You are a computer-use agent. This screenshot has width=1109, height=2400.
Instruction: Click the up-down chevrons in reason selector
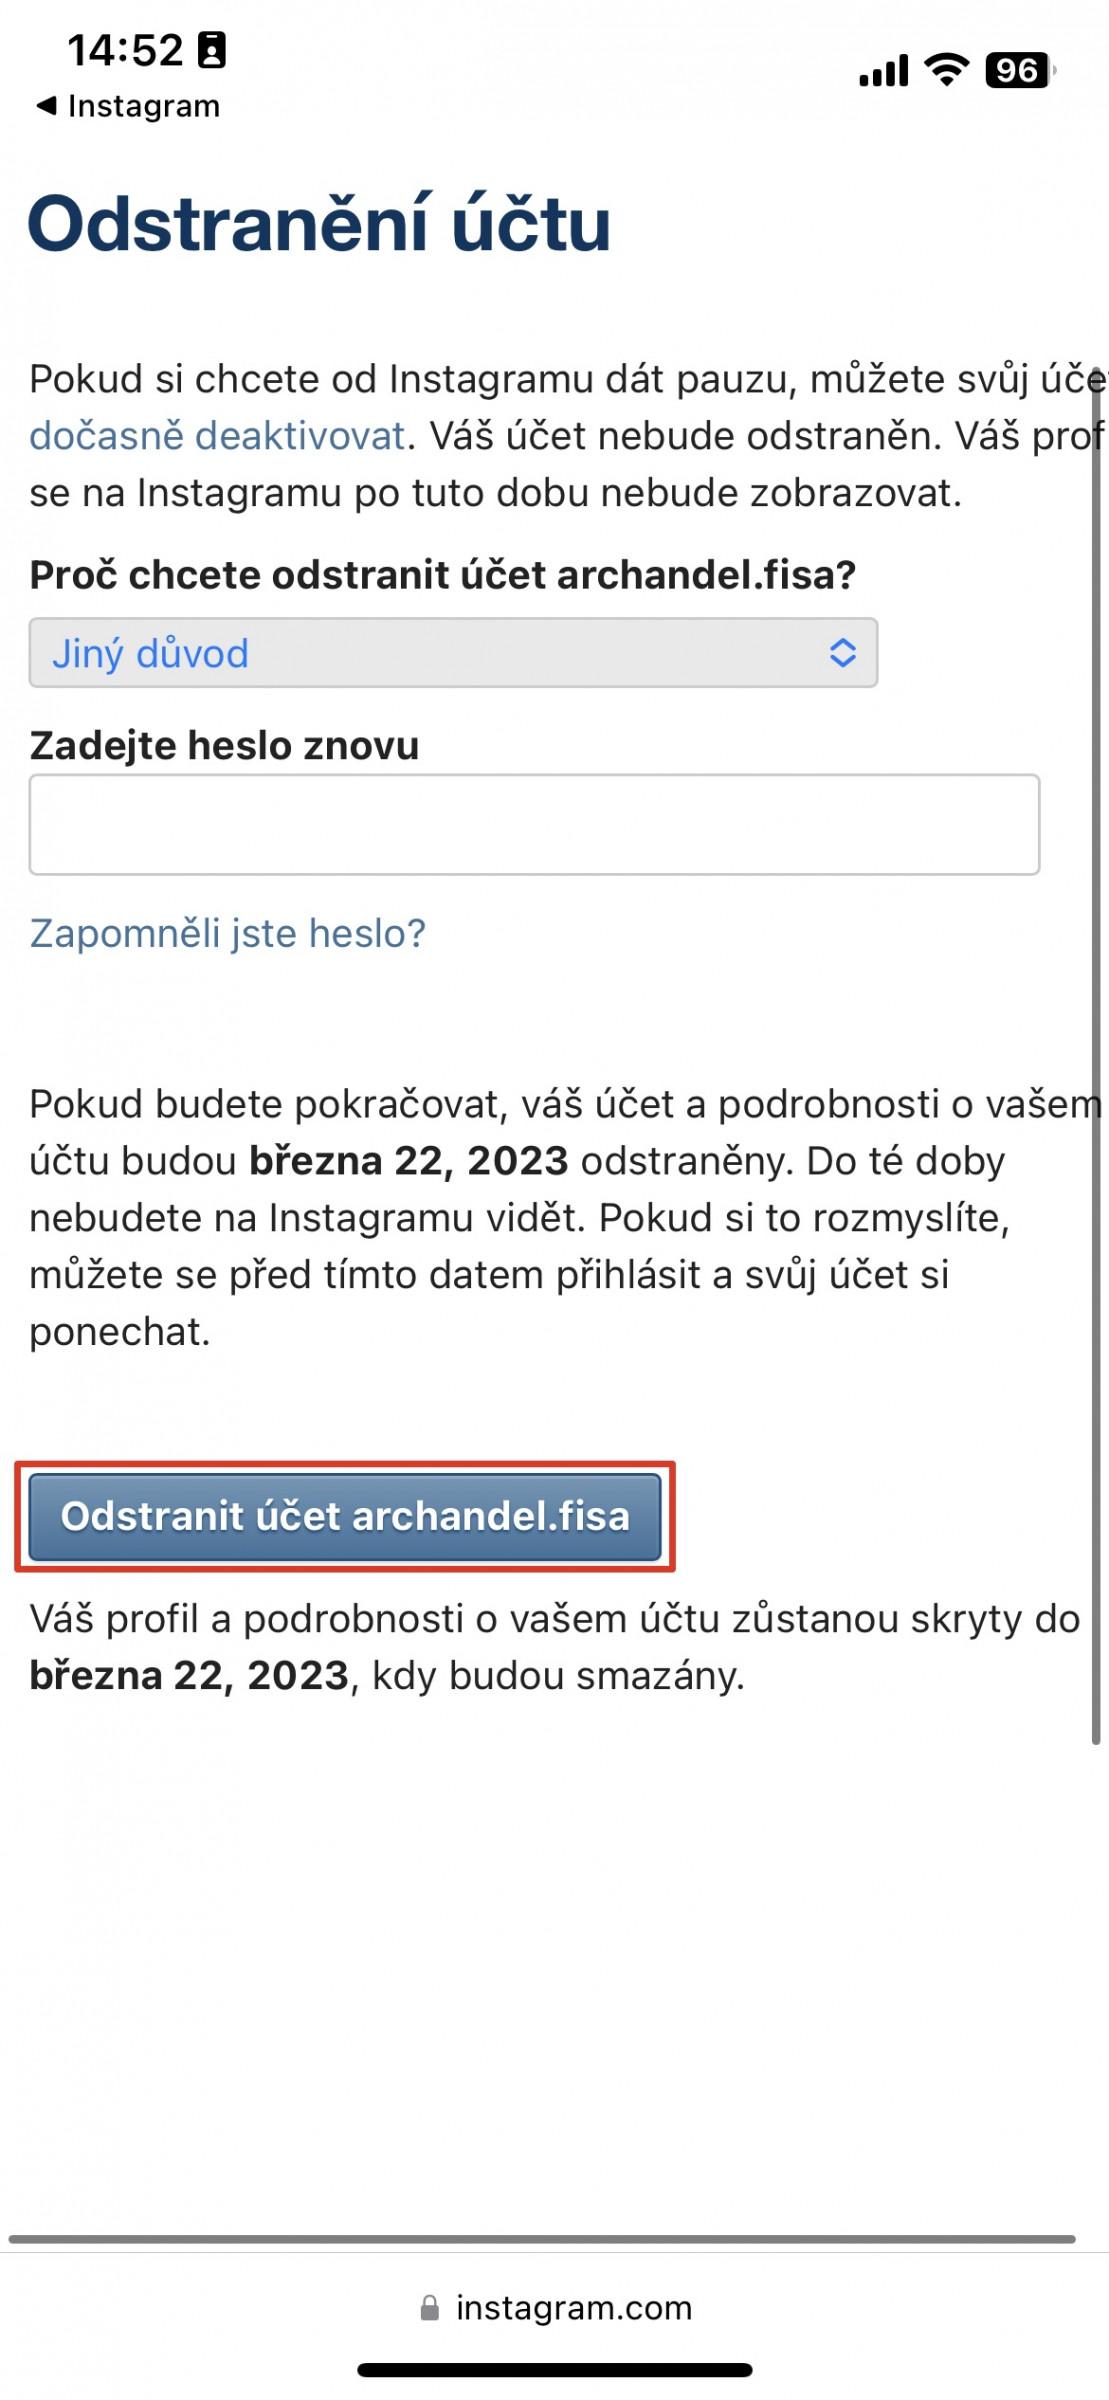click(x=842, y=653)
